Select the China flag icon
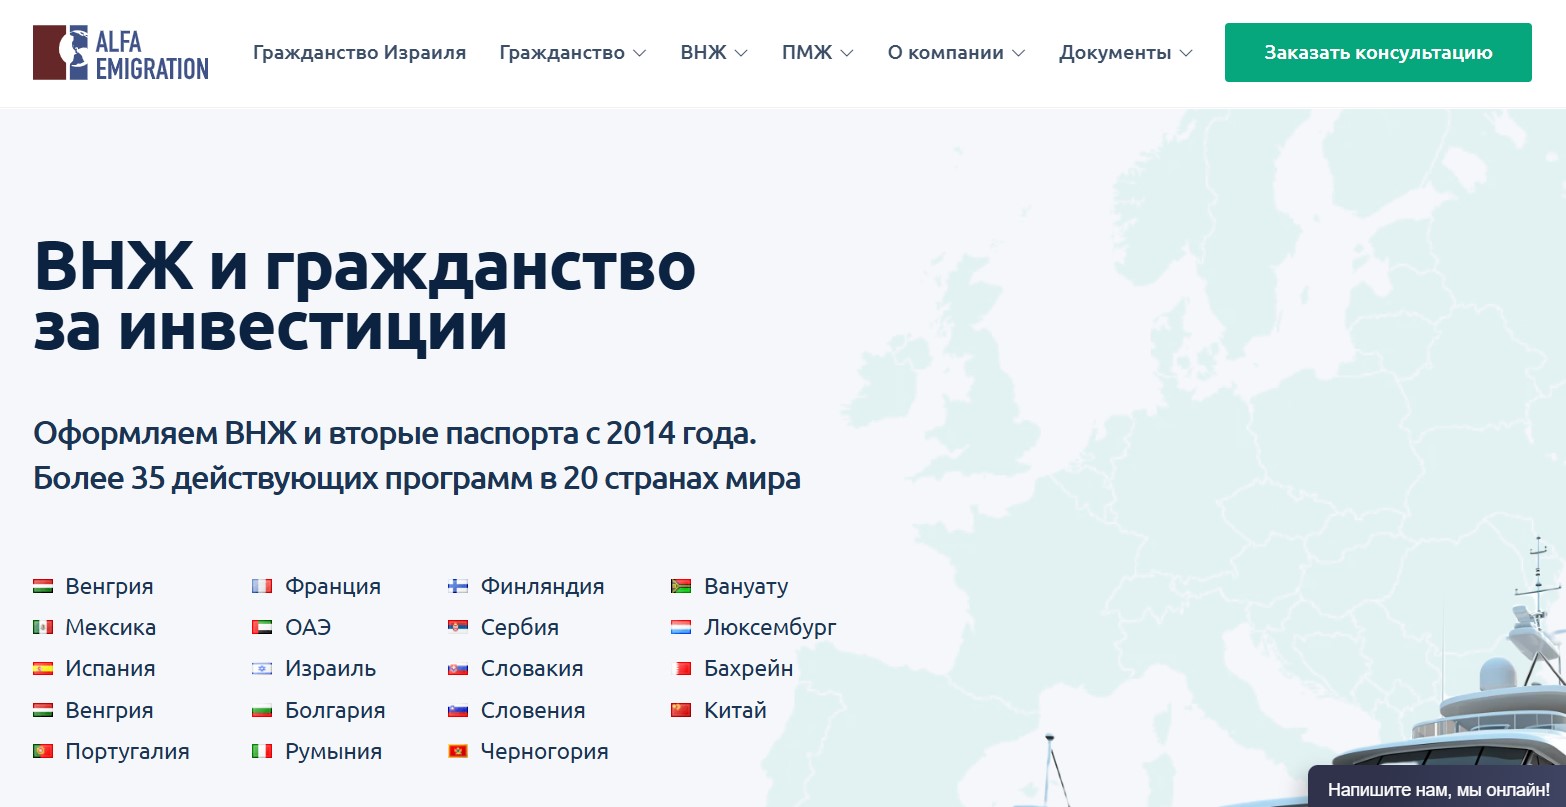Viewport: 1566px width, 807px height. 680,710
